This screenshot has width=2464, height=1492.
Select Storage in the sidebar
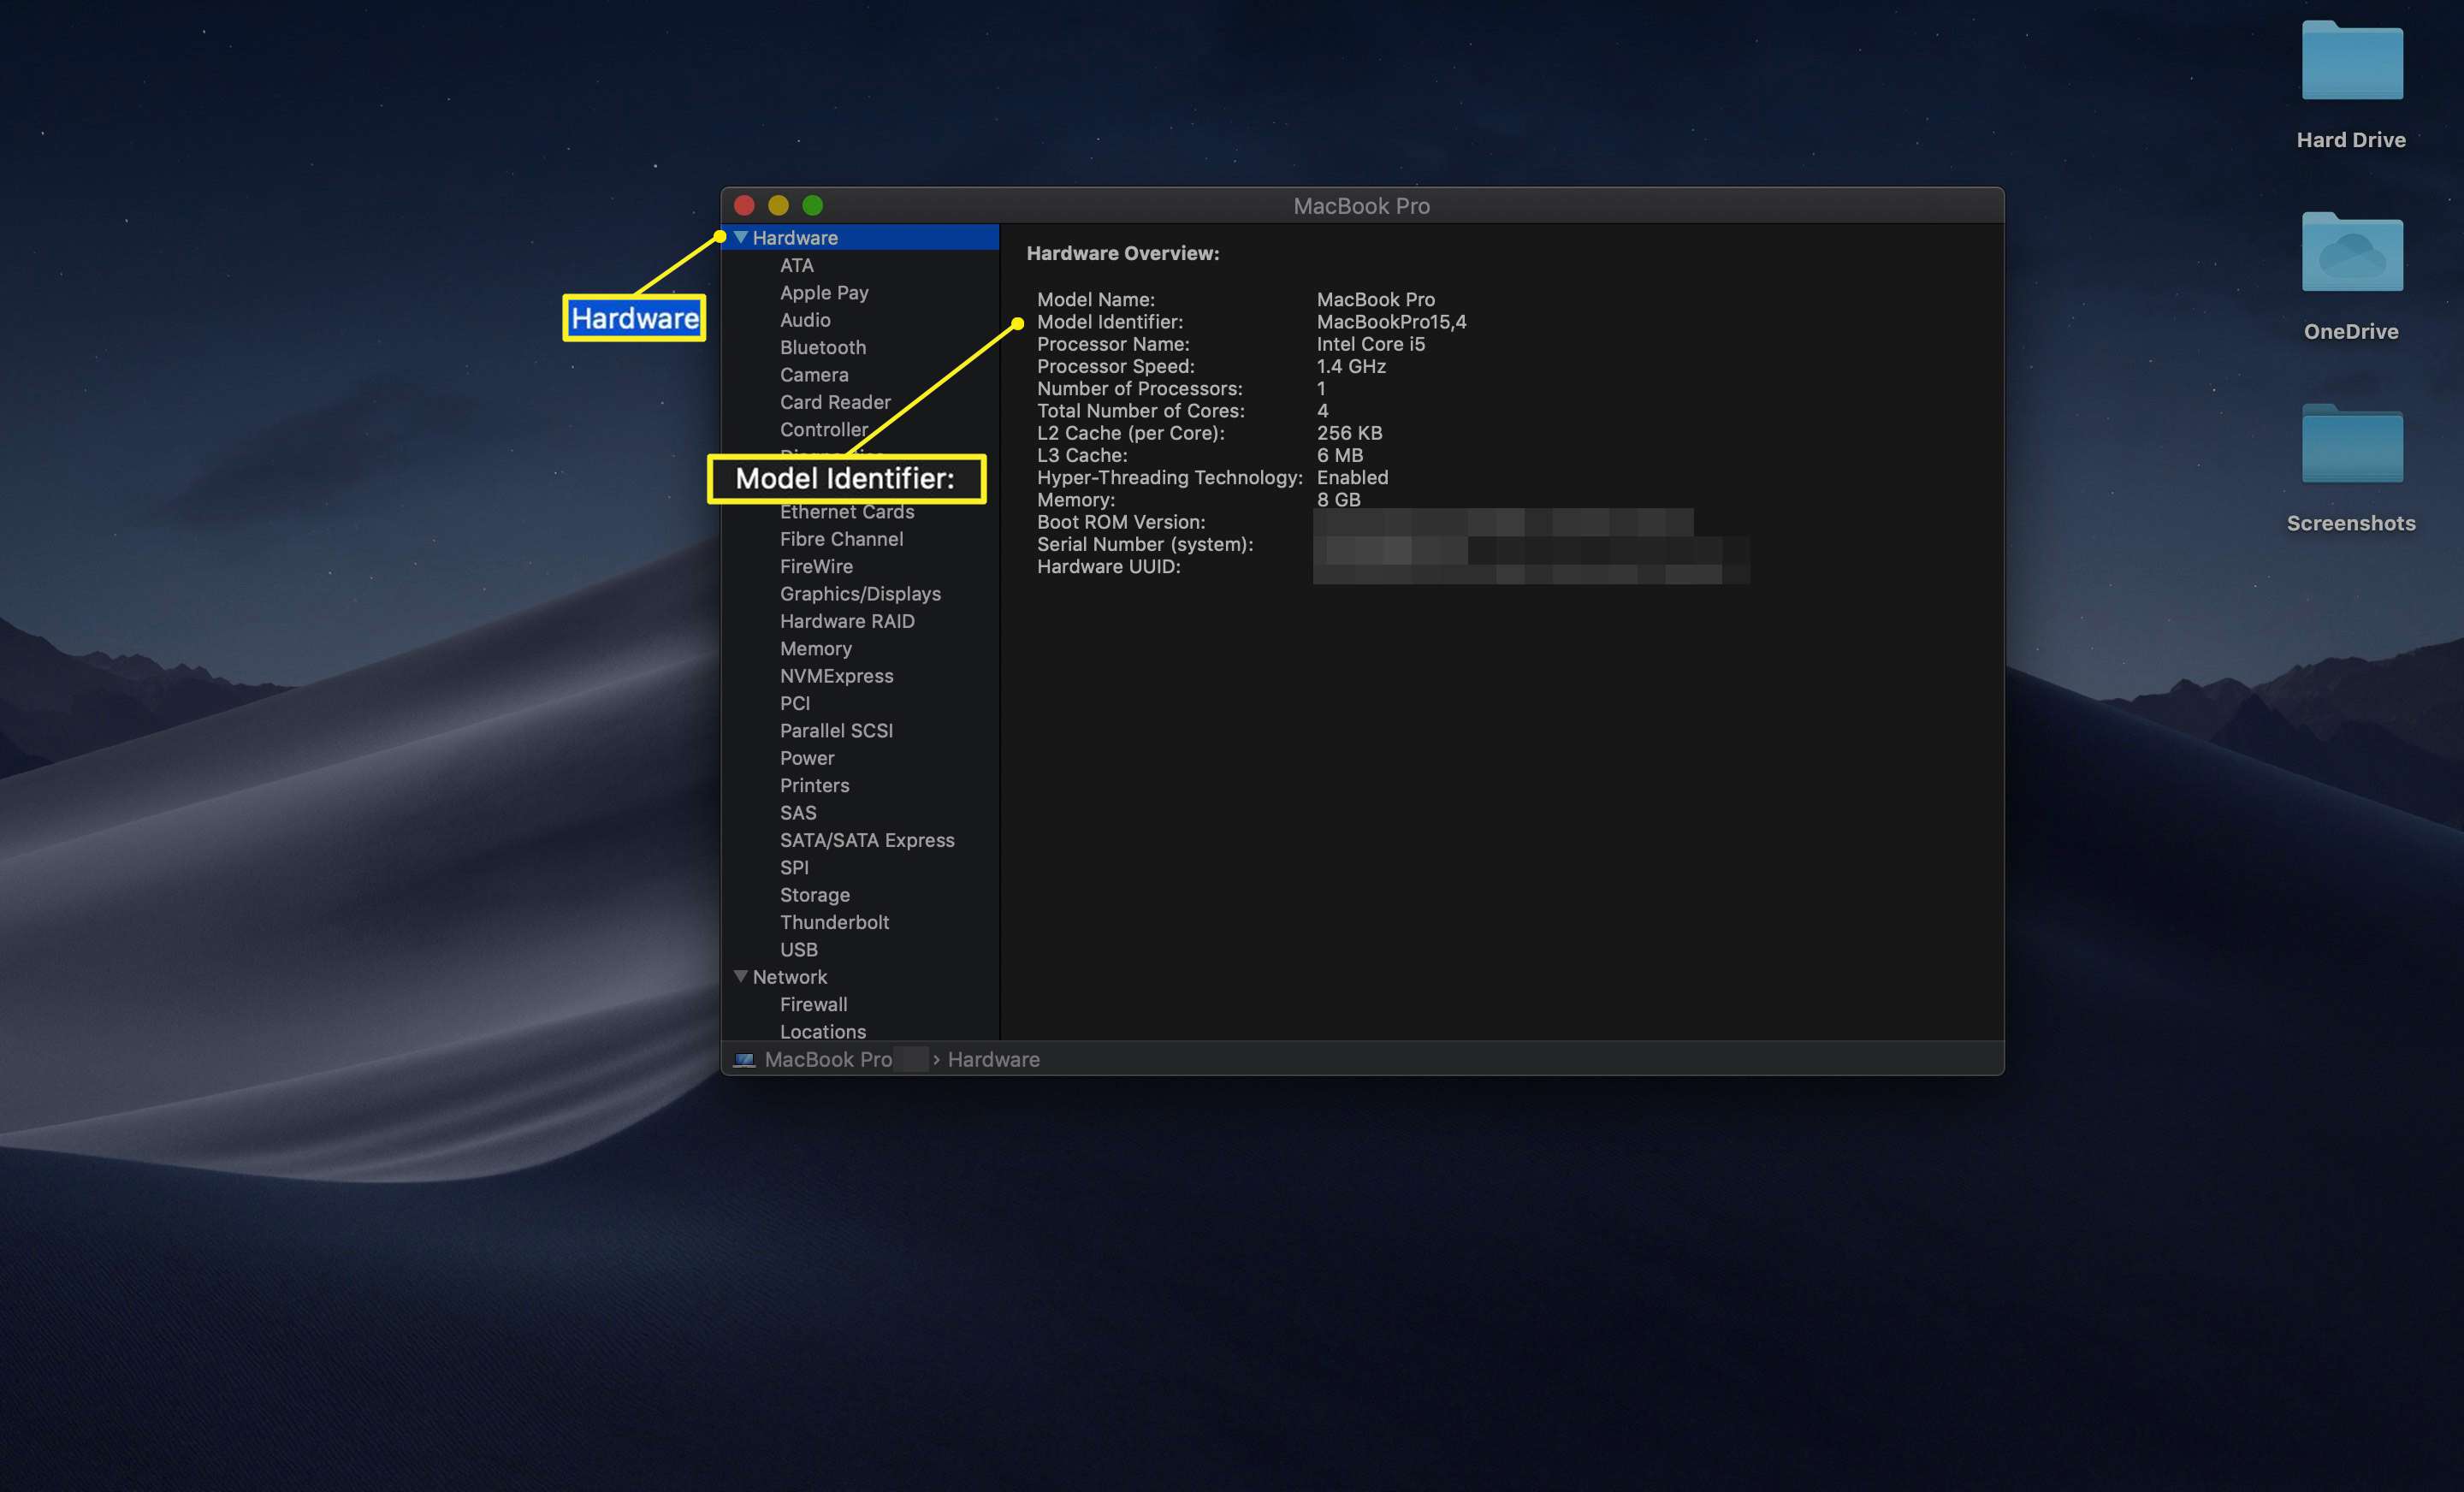[x=815, y=895]
